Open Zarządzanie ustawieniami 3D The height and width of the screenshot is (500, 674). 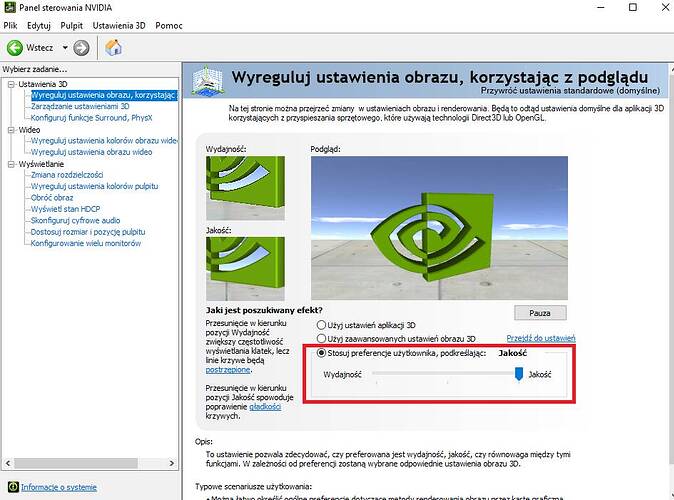point(80,106)
